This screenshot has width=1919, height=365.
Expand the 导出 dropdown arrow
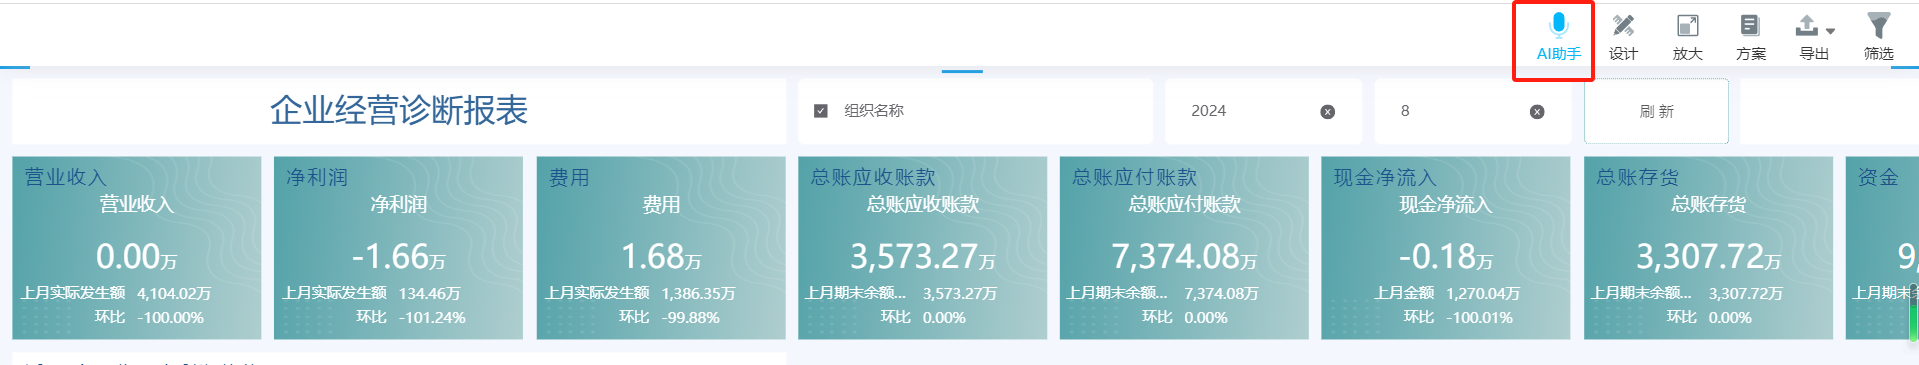(x=1830, y=31)
